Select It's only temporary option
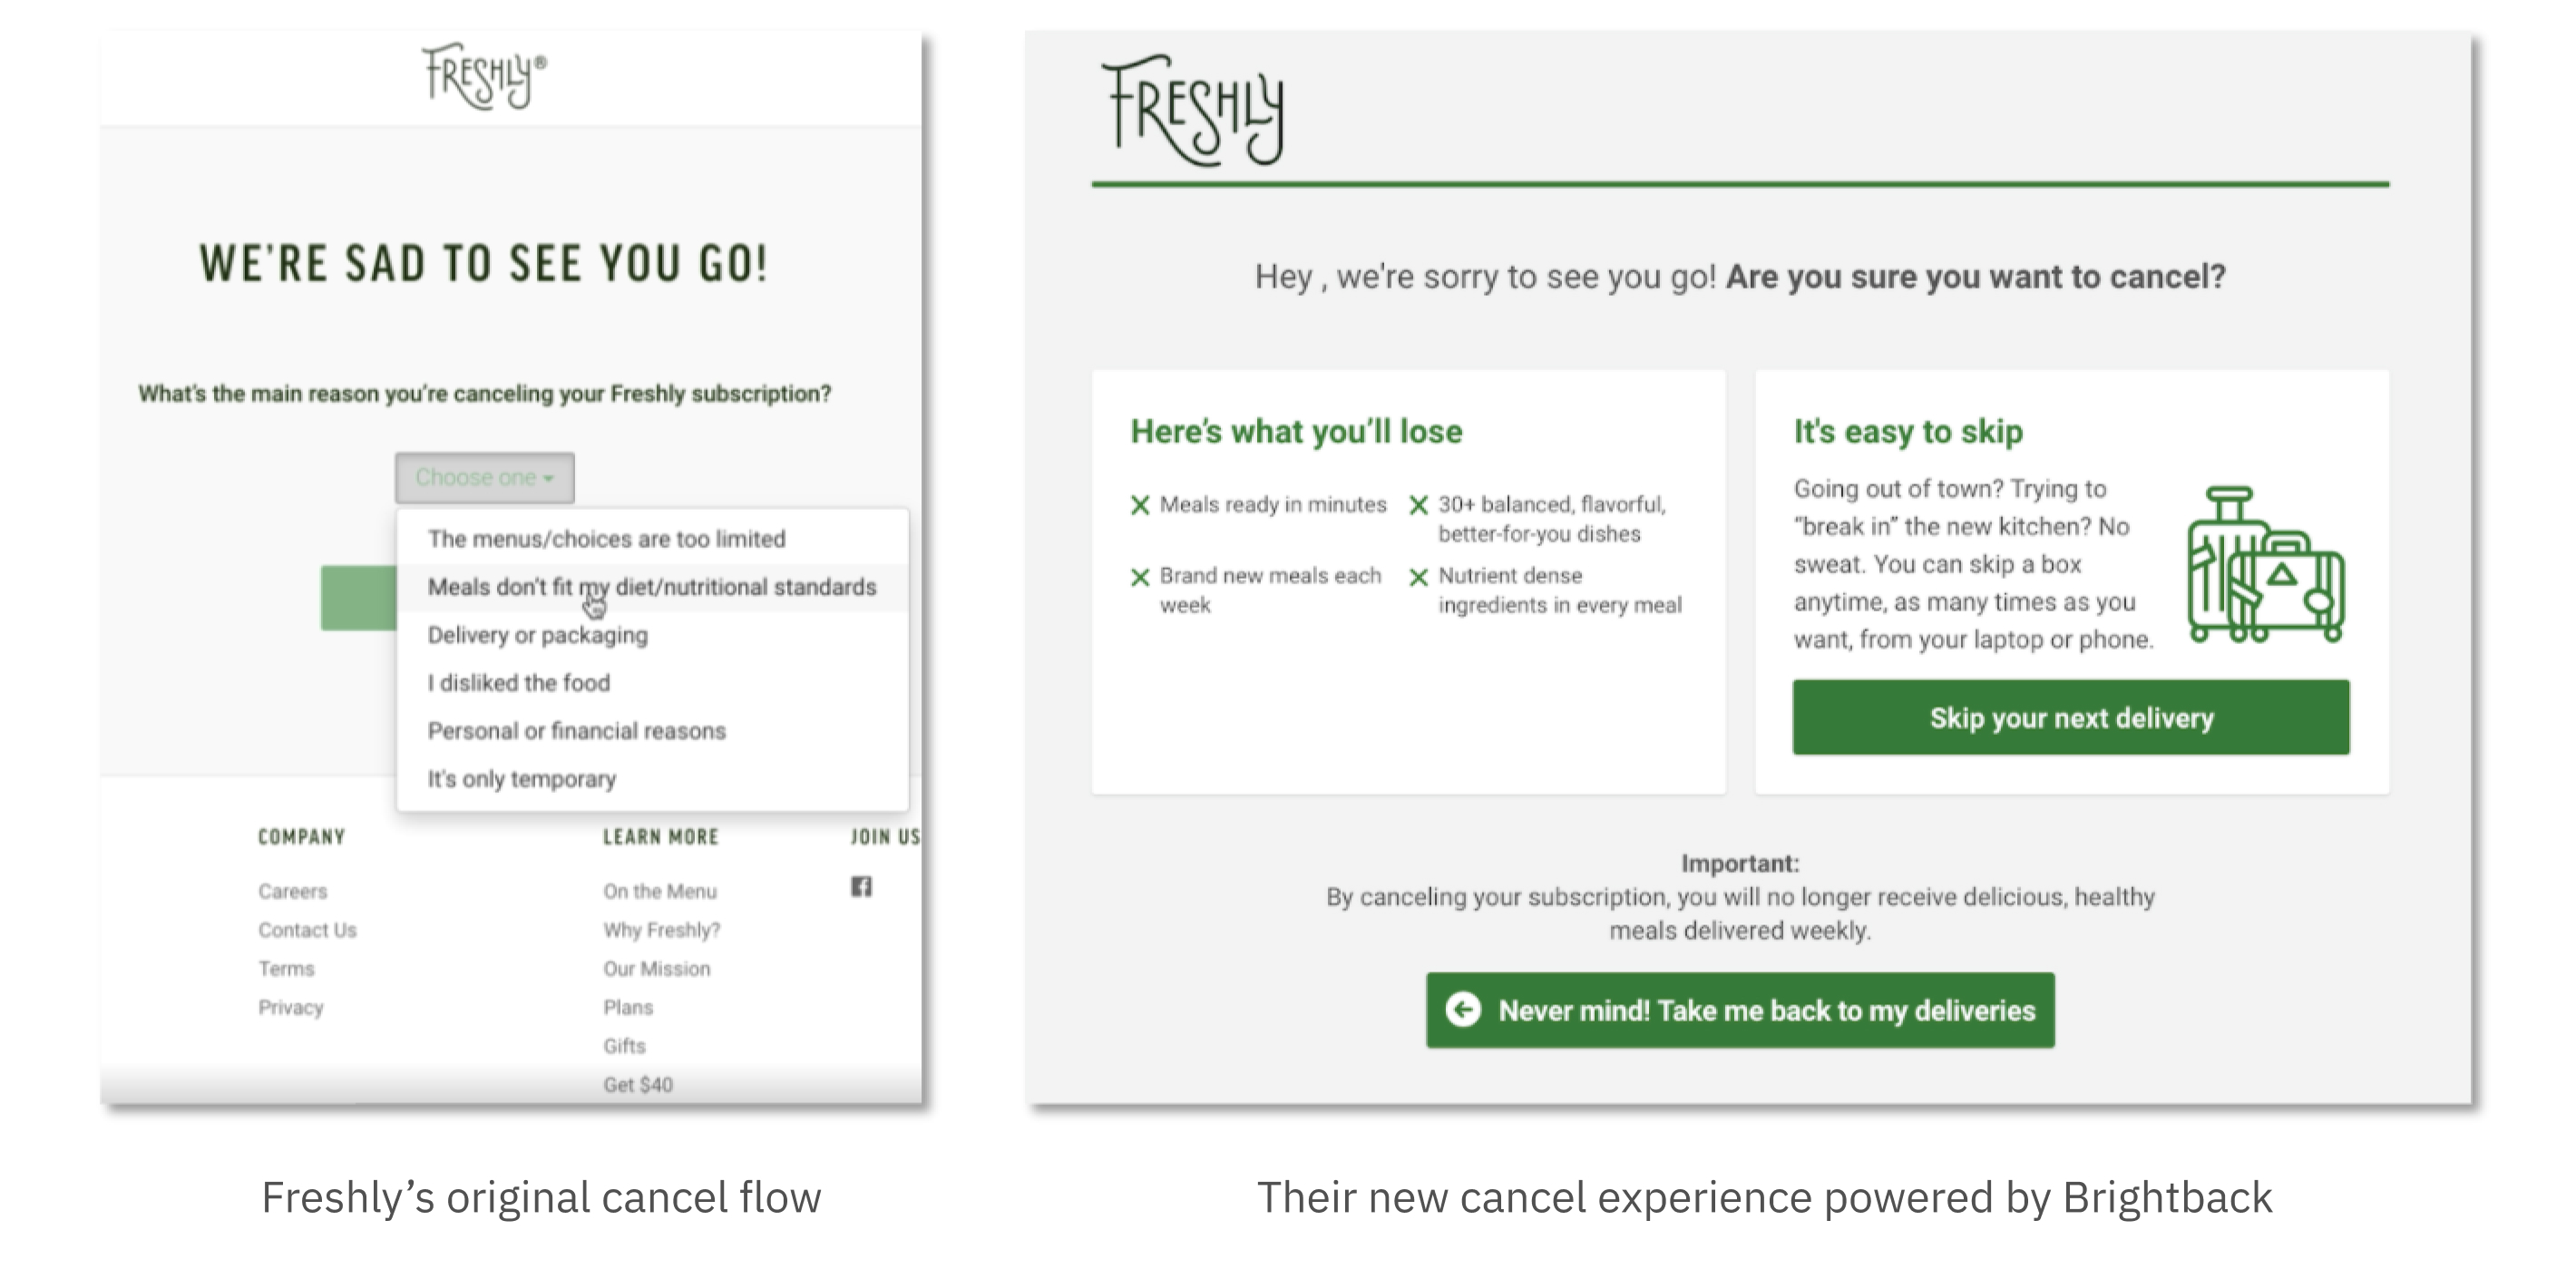This screenshot has width=2576, height=1279. [x=652, y=779]
